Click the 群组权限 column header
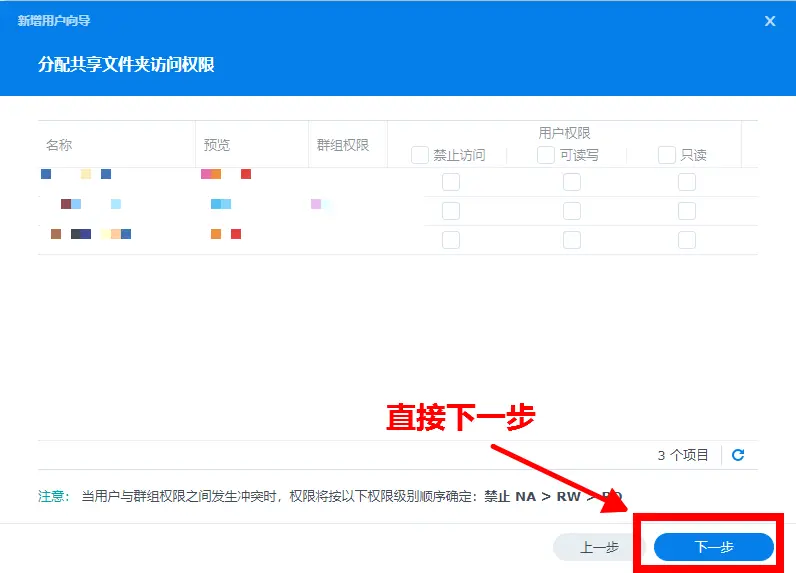Viewport: 796px width, 573px height. (x=343, y=145)
